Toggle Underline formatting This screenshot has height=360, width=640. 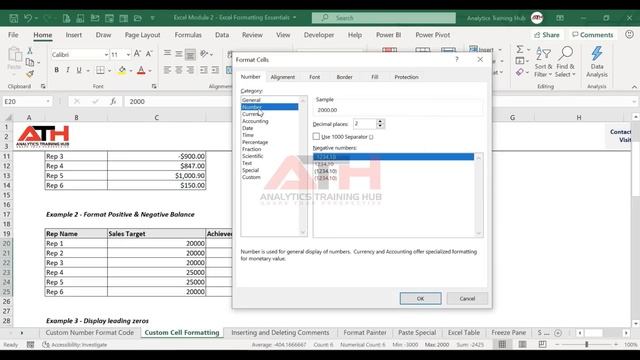[x=79, y=70]
